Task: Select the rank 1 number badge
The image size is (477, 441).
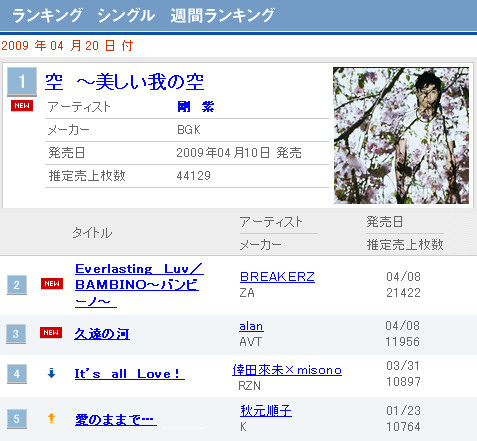Action: point(22,82)
